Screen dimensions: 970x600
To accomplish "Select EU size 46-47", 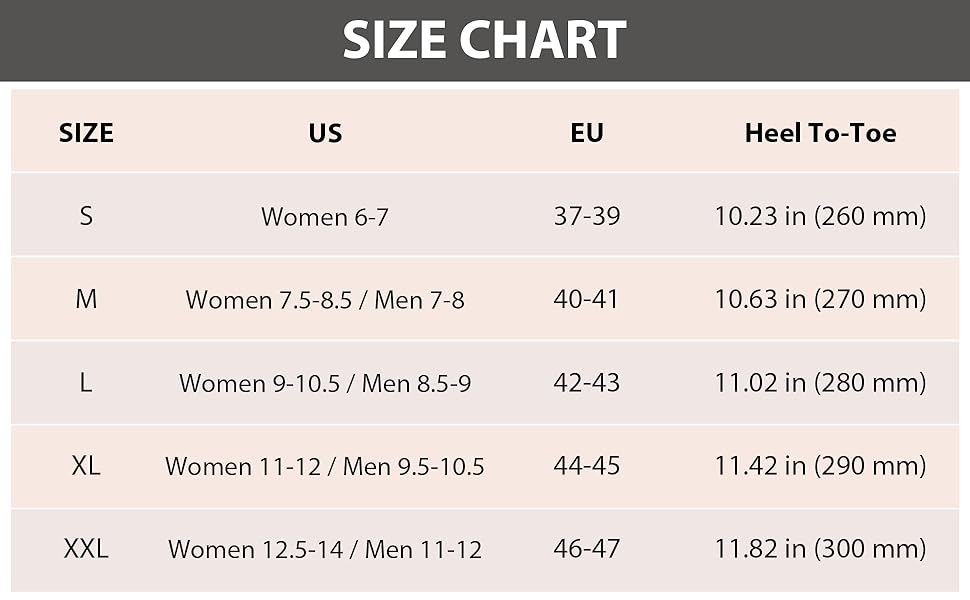I will [586, 549].
